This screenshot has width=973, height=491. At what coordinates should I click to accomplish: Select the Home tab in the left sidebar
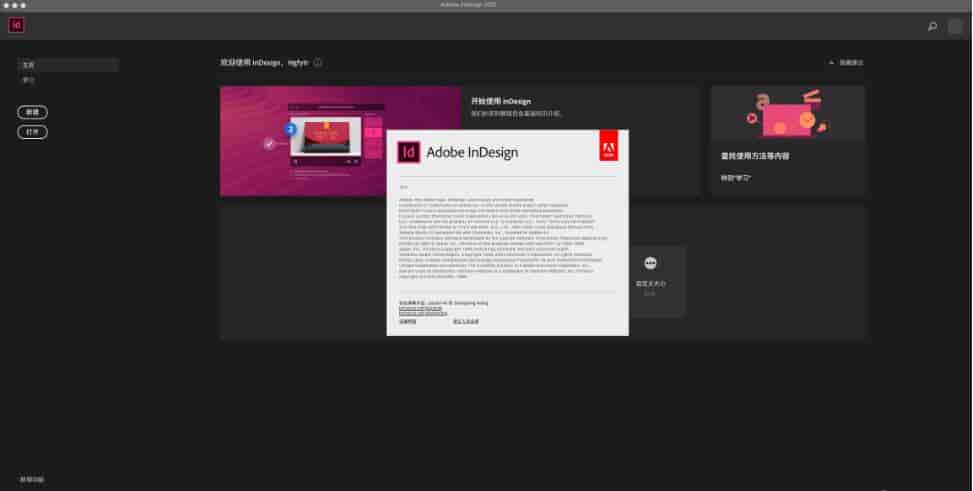[67, 65]
